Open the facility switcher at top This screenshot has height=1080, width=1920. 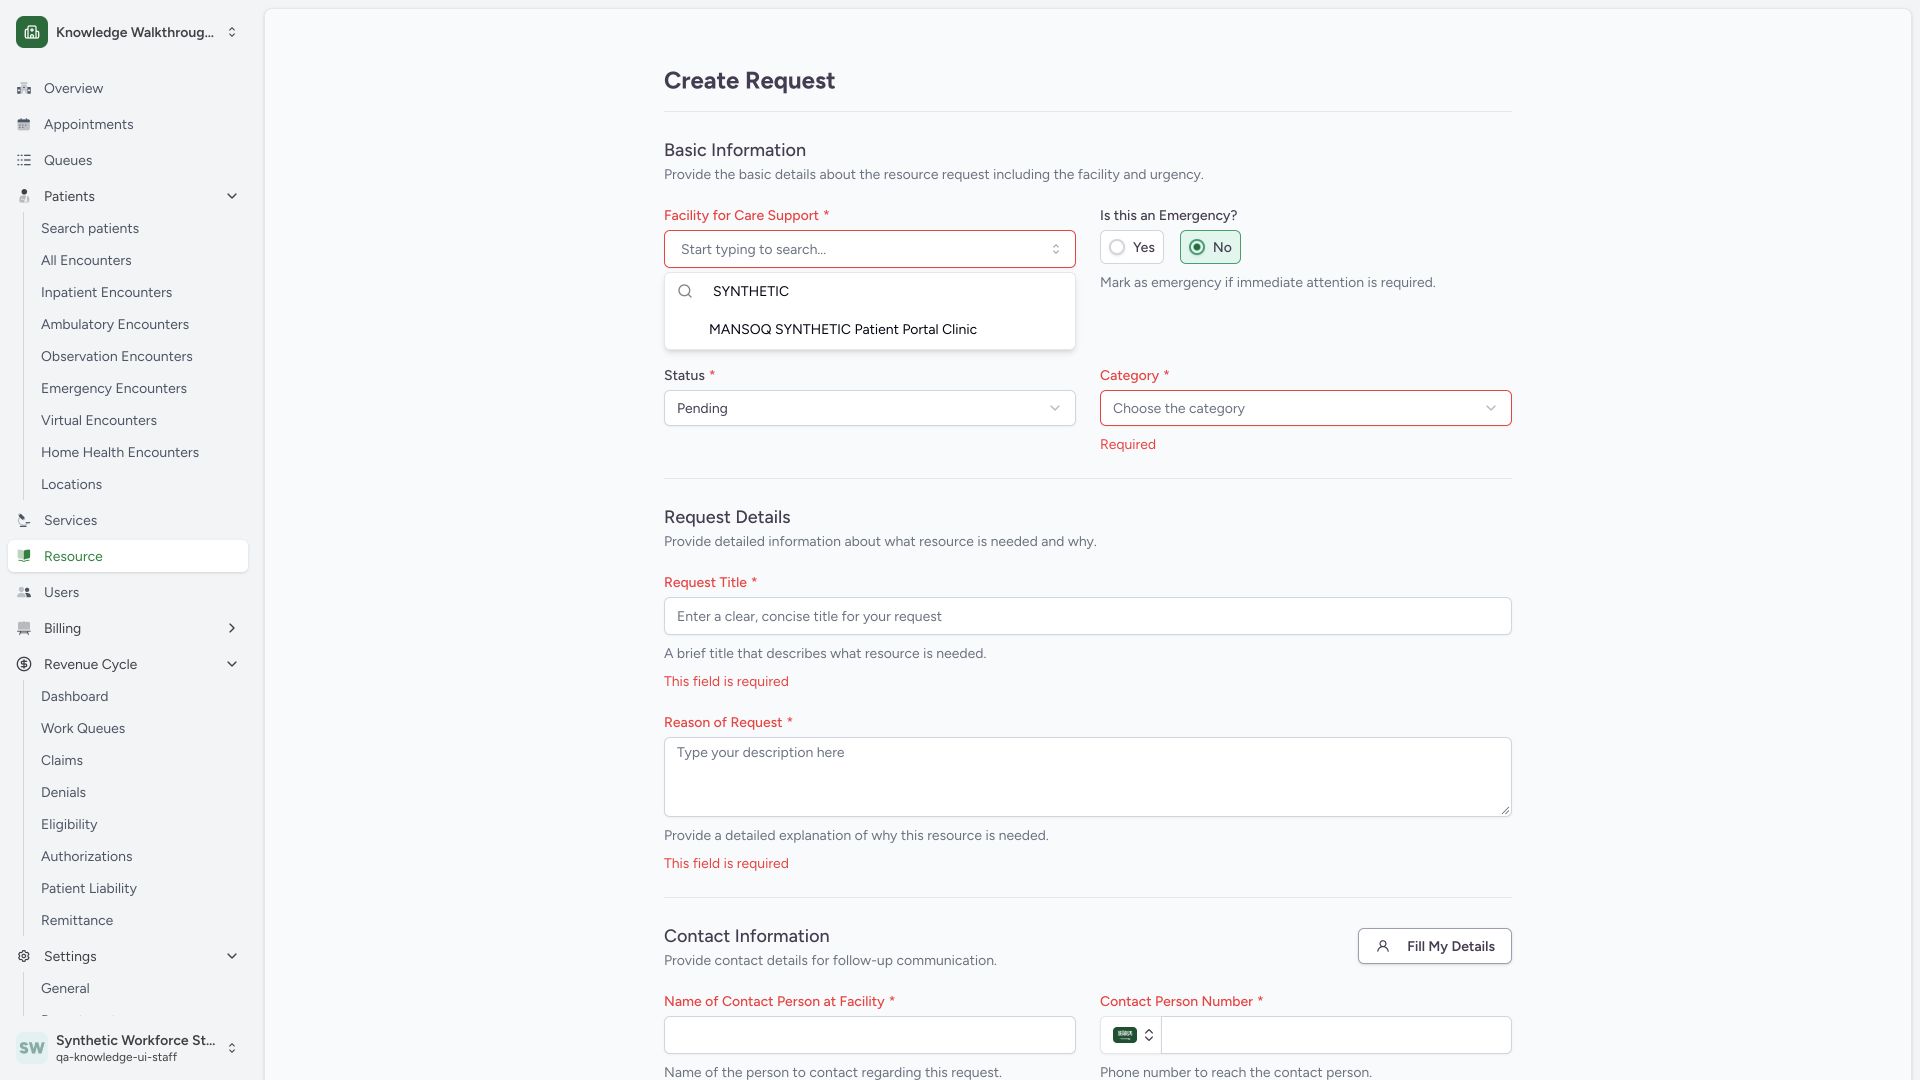(128, 32)
